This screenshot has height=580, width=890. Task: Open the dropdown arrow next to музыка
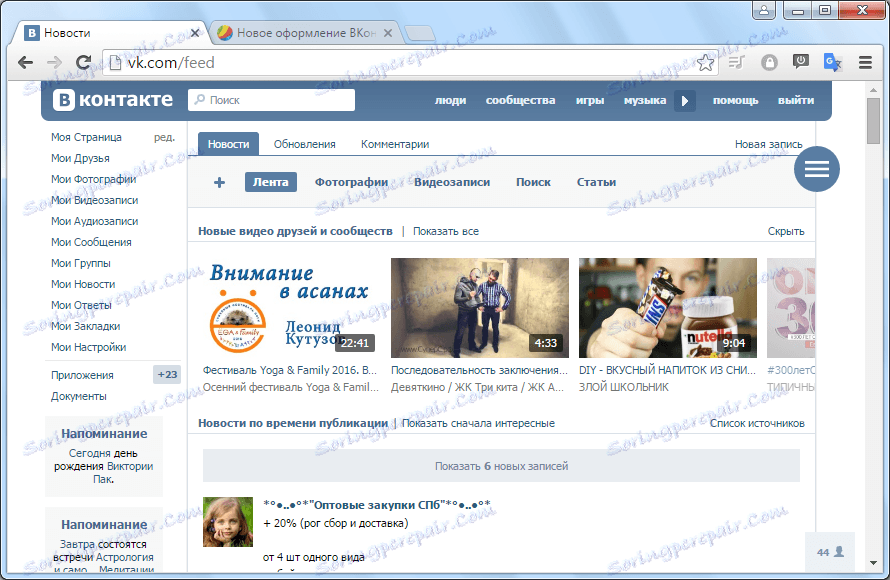coord(685,100)
